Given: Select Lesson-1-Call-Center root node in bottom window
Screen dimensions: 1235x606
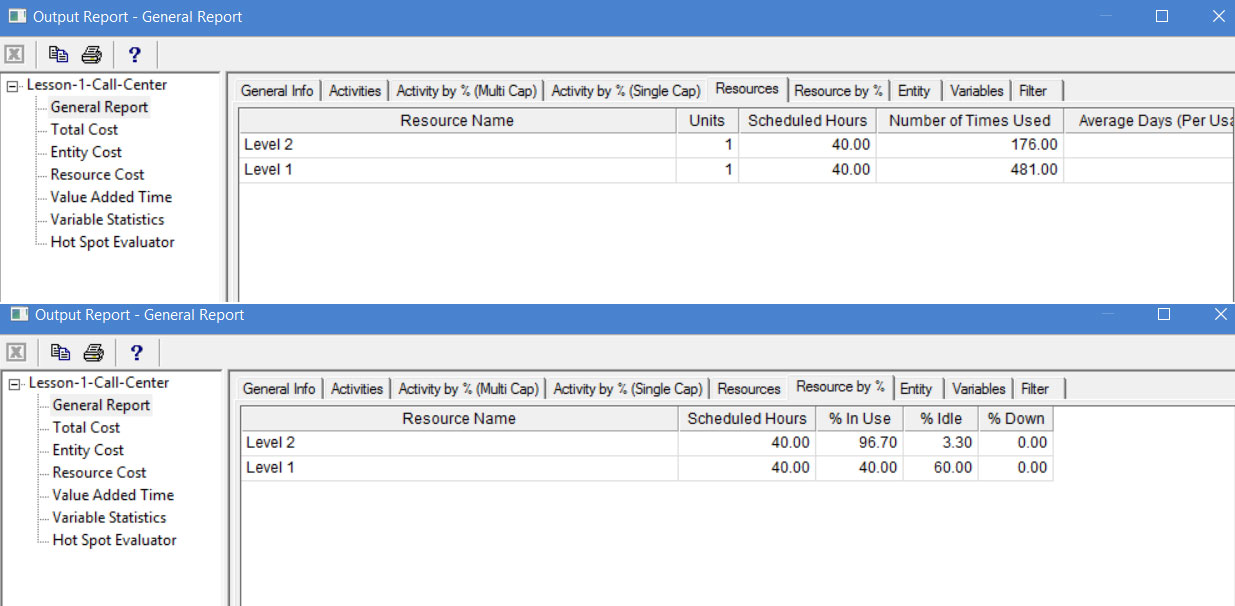Looking at the screenshot, I should coord(99,383).
